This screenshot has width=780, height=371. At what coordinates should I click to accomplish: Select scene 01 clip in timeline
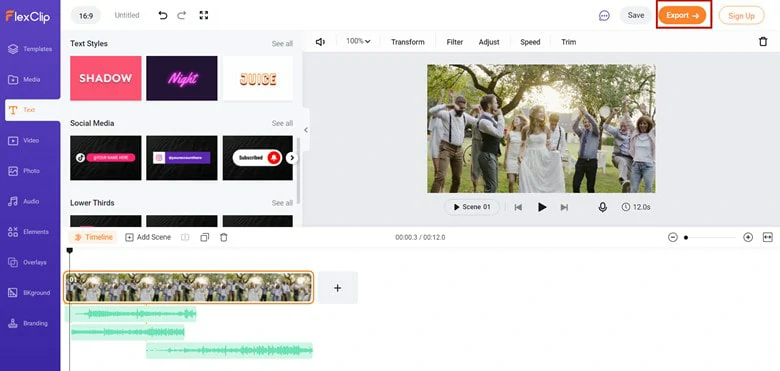pyautogui.click(x=189, y=287)
